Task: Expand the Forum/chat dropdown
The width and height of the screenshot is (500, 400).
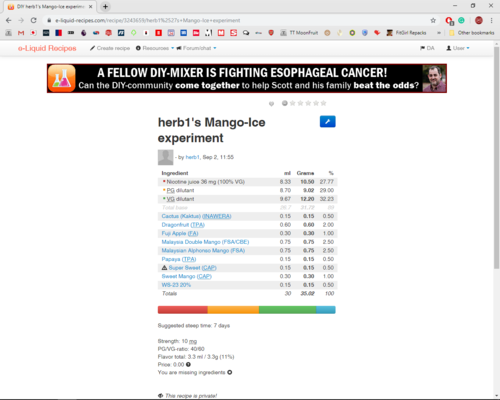Action: [x=196, y=48]
